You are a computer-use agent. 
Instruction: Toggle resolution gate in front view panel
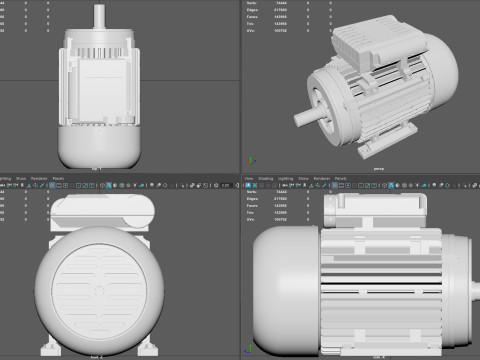click(x=65, y=185)
